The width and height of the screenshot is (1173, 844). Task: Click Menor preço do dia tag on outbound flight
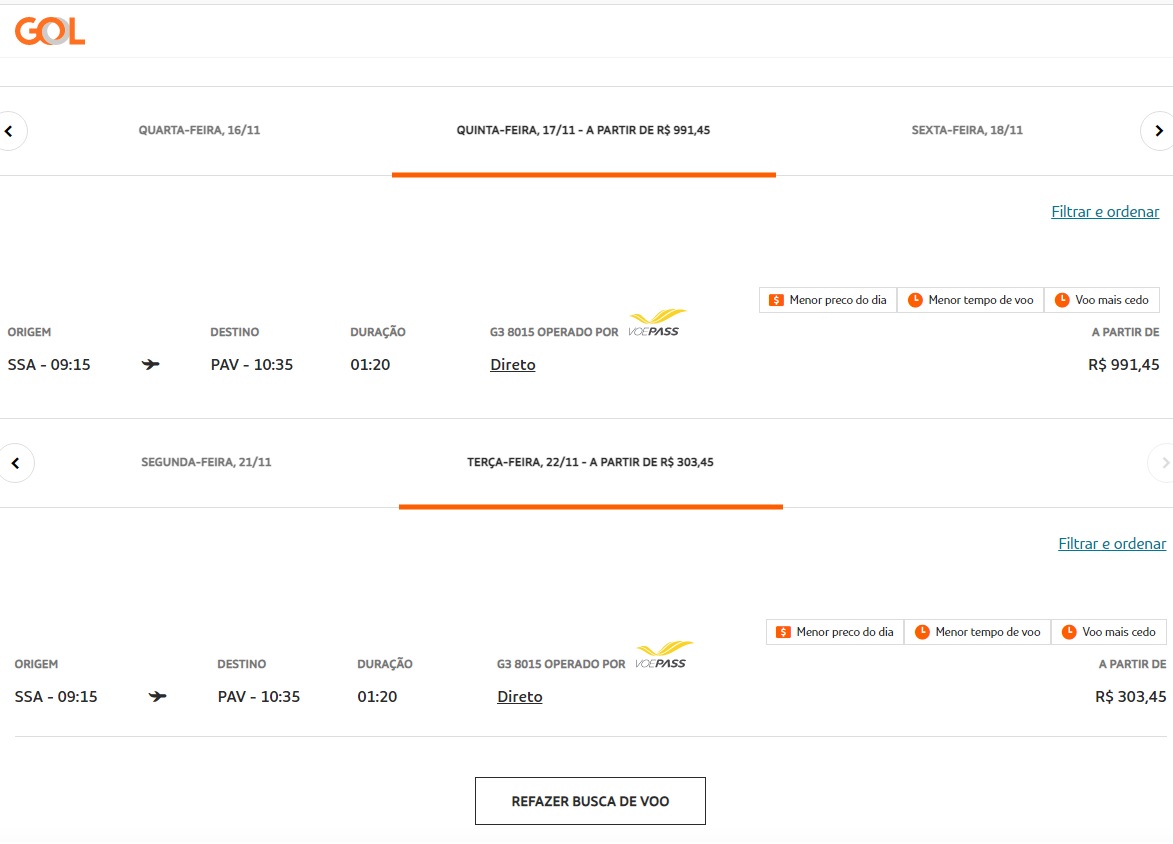click(x=827, y=300)
